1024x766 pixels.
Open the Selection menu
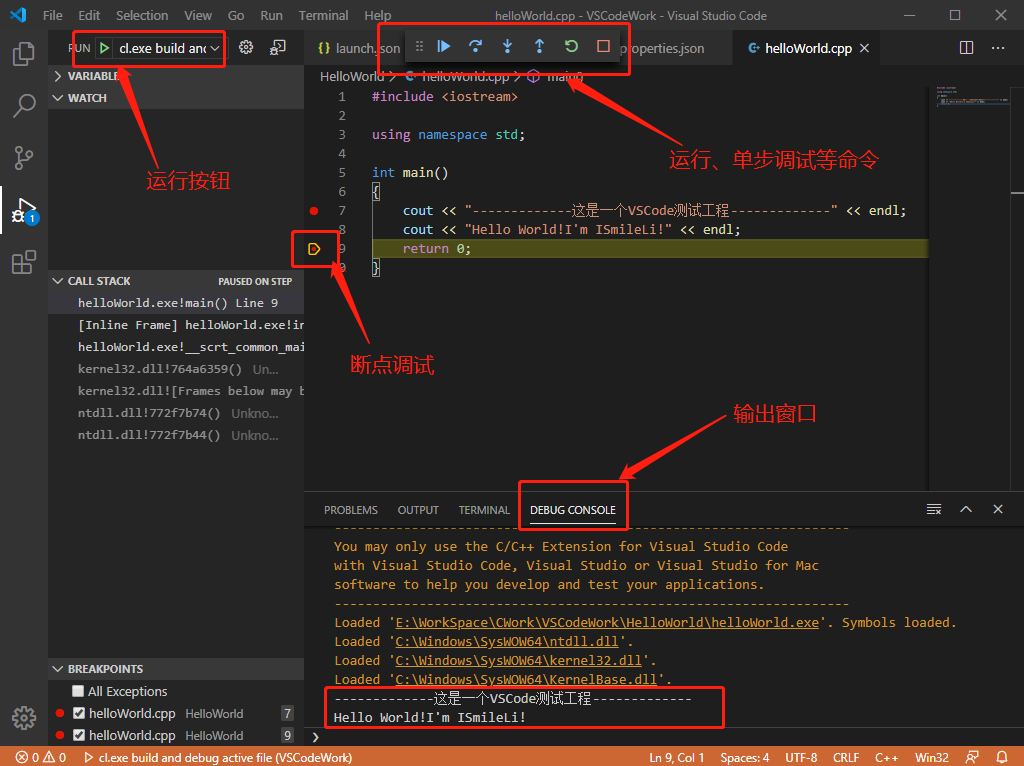[142, 15]
